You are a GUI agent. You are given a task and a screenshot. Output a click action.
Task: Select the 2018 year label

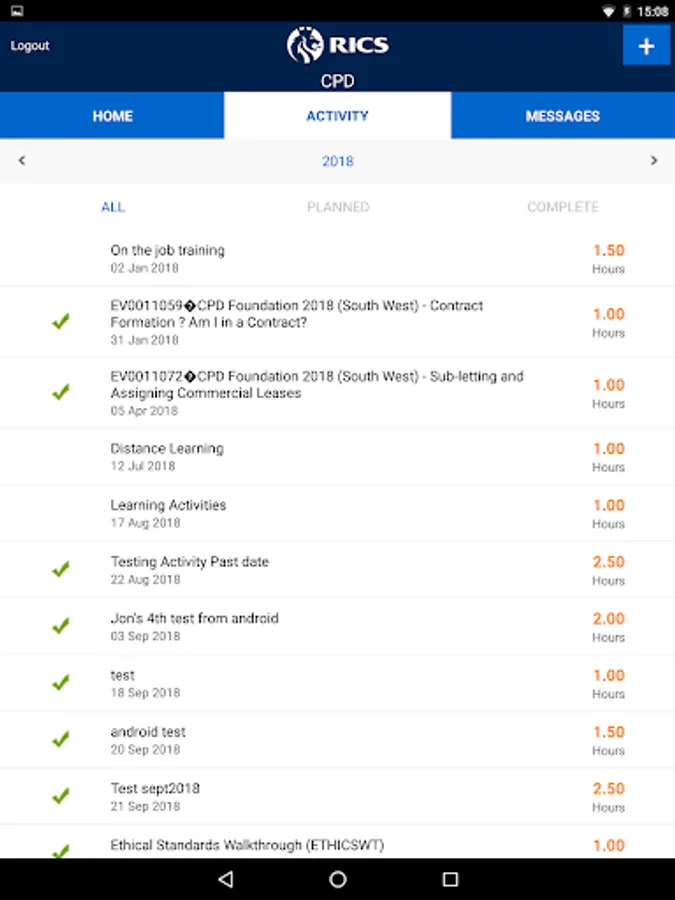pyautogui.click(x=338, y=161)
